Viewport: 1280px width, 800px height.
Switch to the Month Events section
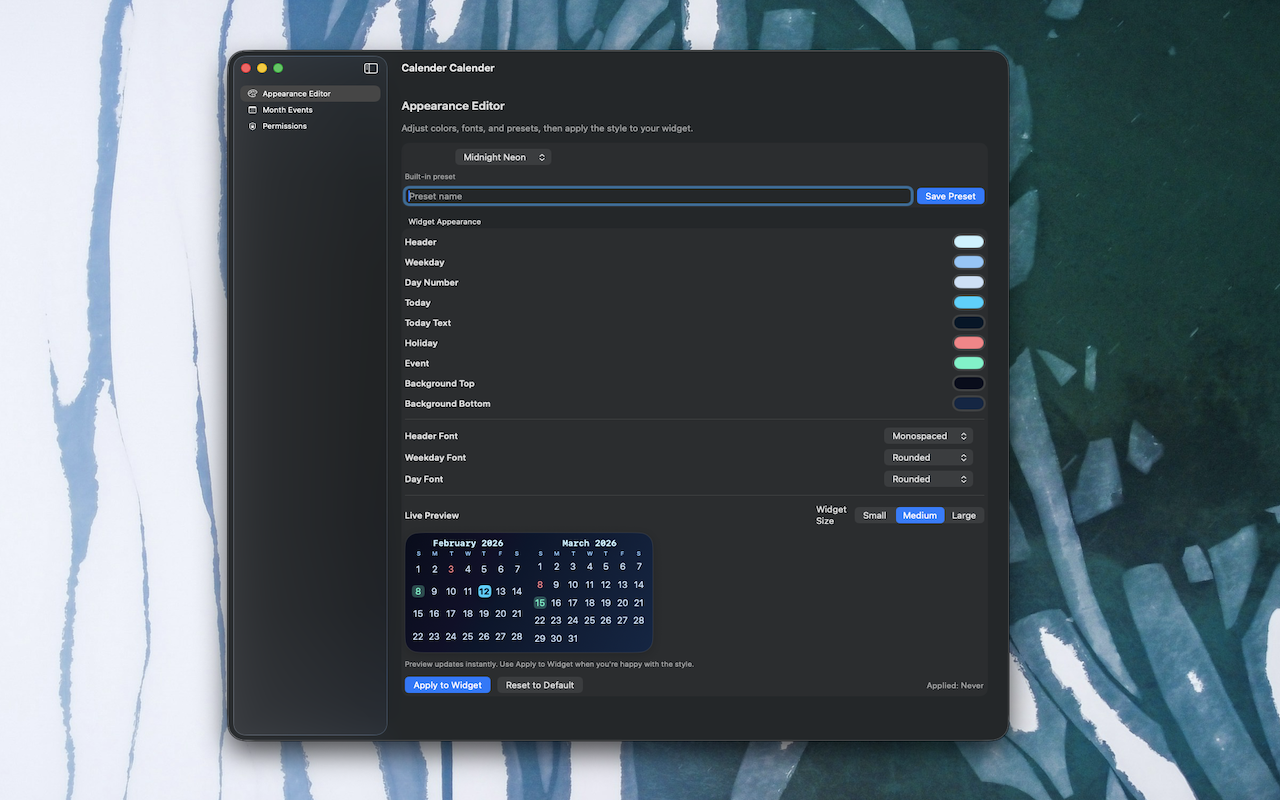coord(288,109)
